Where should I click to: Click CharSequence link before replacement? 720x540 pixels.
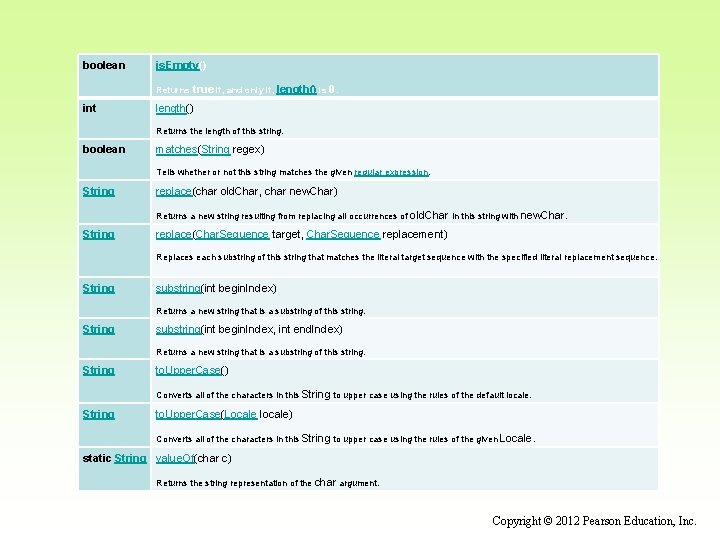click(x=343, y=235)
